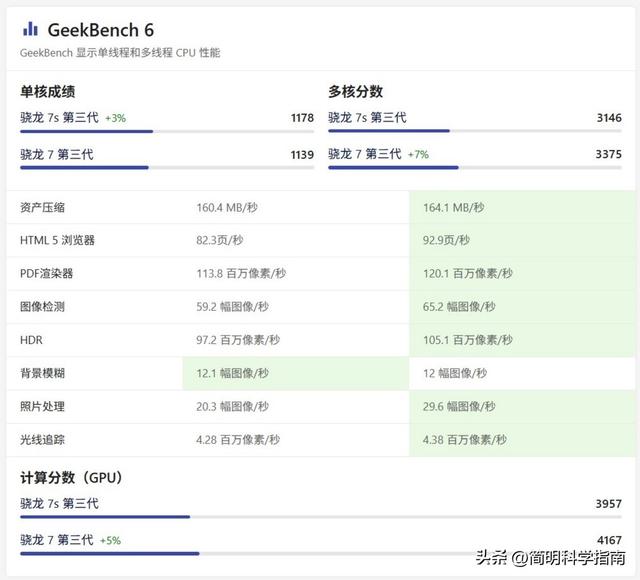Click the 65.2 幅图像/秒 value
Viewport: 640px width, 580px height.
coord(459,307)
